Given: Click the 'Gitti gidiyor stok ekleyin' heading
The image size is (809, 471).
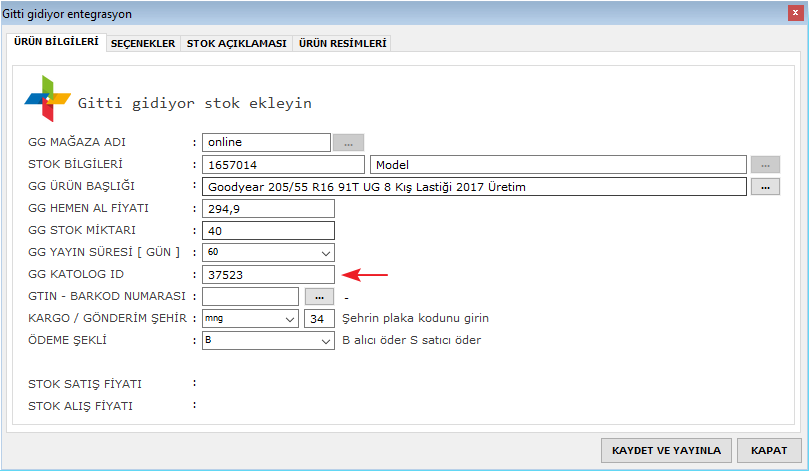Looking at the screenshot, I should [x=195, y=103].
